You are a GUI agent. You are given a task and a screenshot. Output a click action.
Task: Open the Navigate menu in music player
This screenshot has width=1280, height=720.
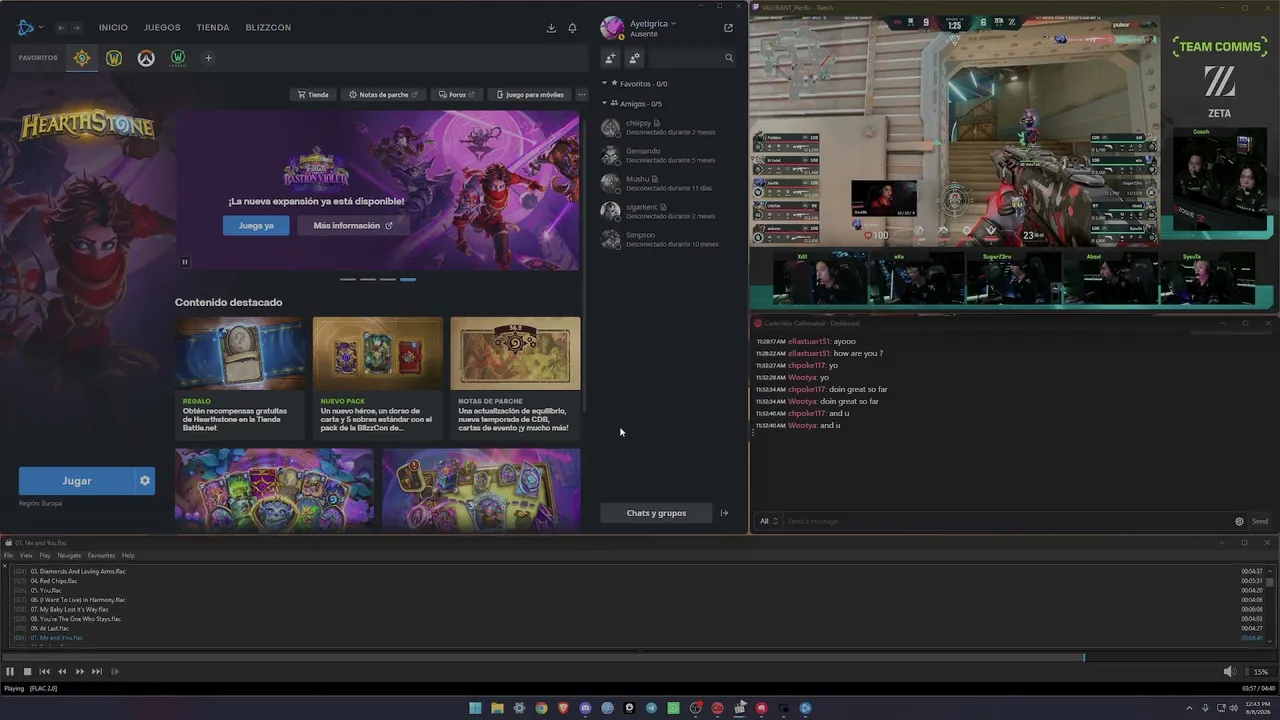tap(69, 555)
